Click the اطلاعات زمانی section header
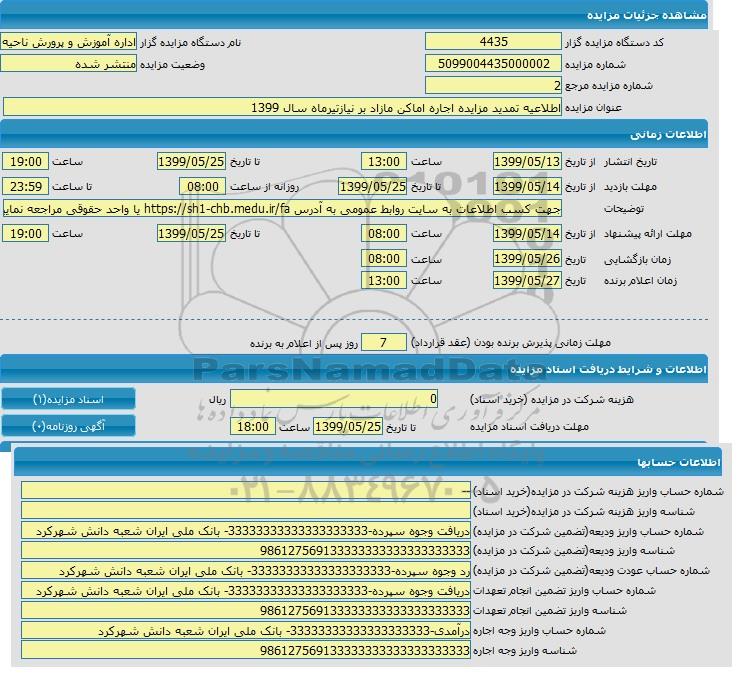739x673 pixels. pyautogui.click(x=353, y=134)
